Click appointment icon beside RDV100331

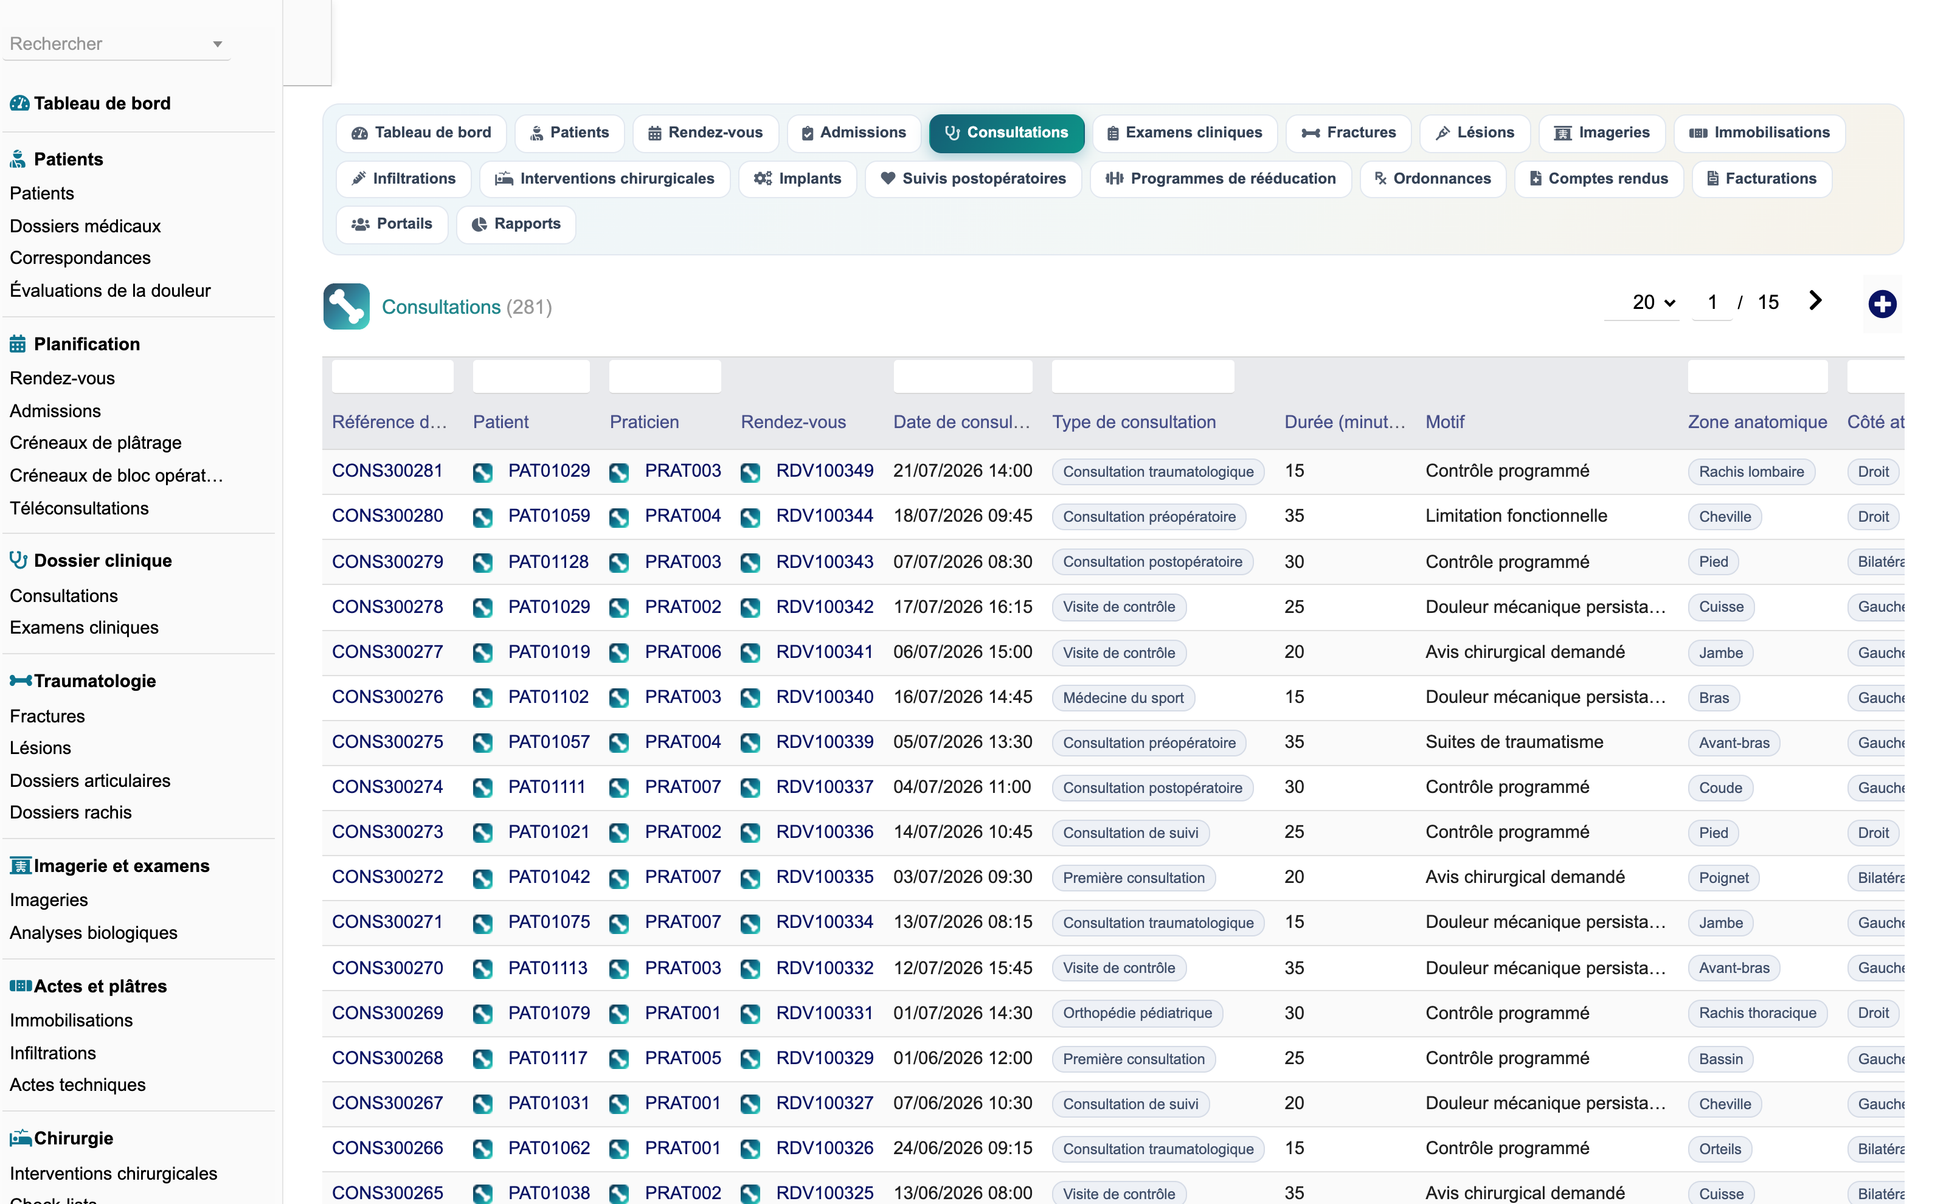click(x=750, y=1014)
